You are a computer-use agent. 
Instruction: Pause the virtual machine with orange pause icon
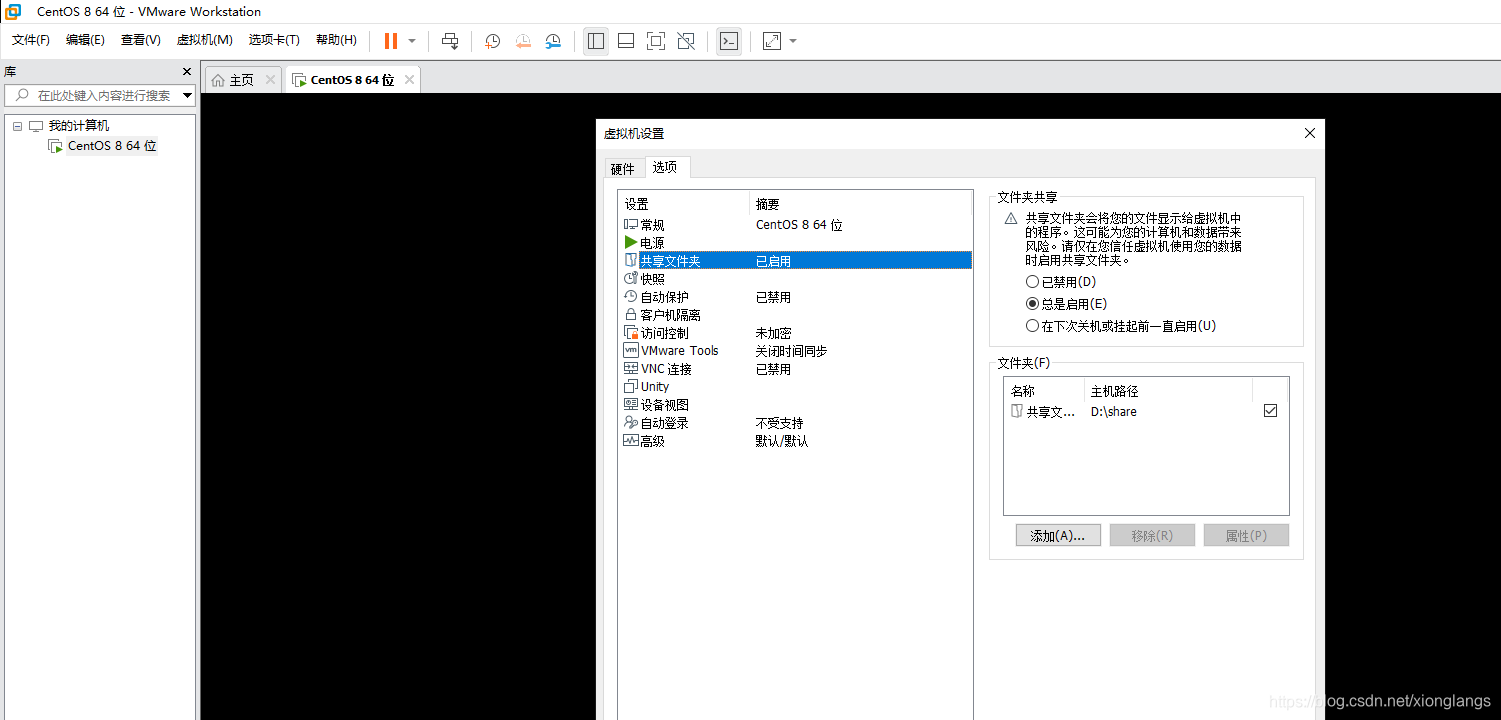click(x=391, y=41)
